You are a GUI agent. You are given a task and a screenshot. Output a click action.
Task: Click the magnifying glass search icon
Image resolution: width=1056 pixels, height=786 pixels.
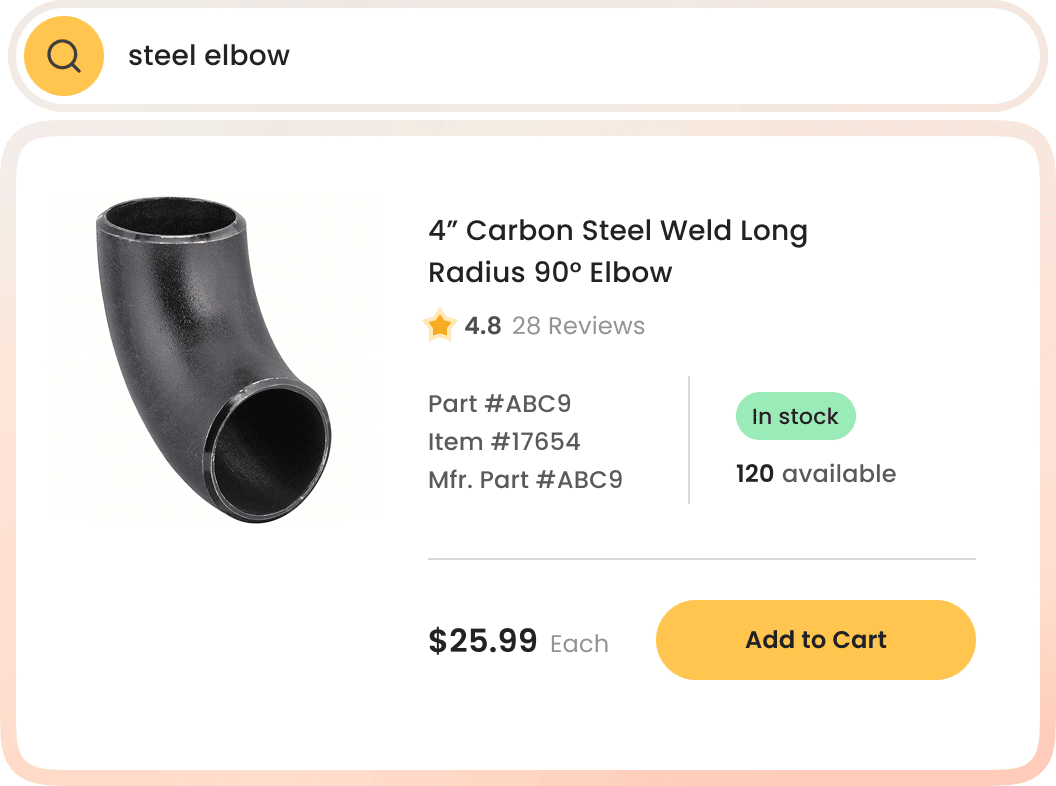click(x=64, y=56)
